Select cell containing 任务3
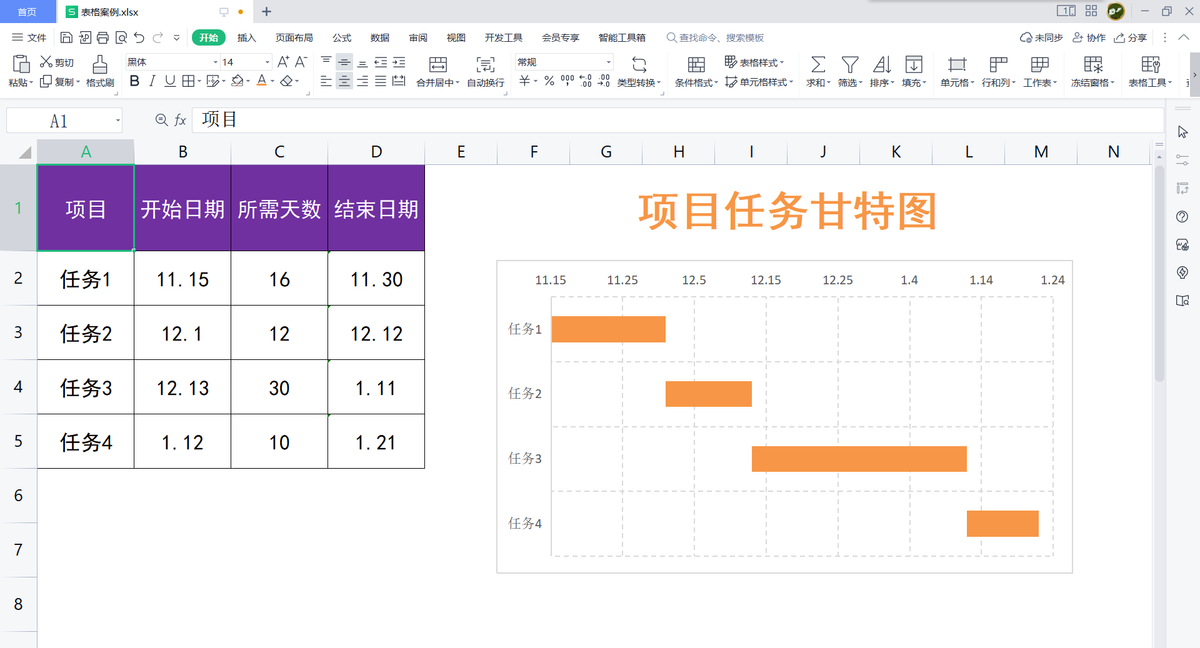1200x648 pixels. (x=85, y=388)
